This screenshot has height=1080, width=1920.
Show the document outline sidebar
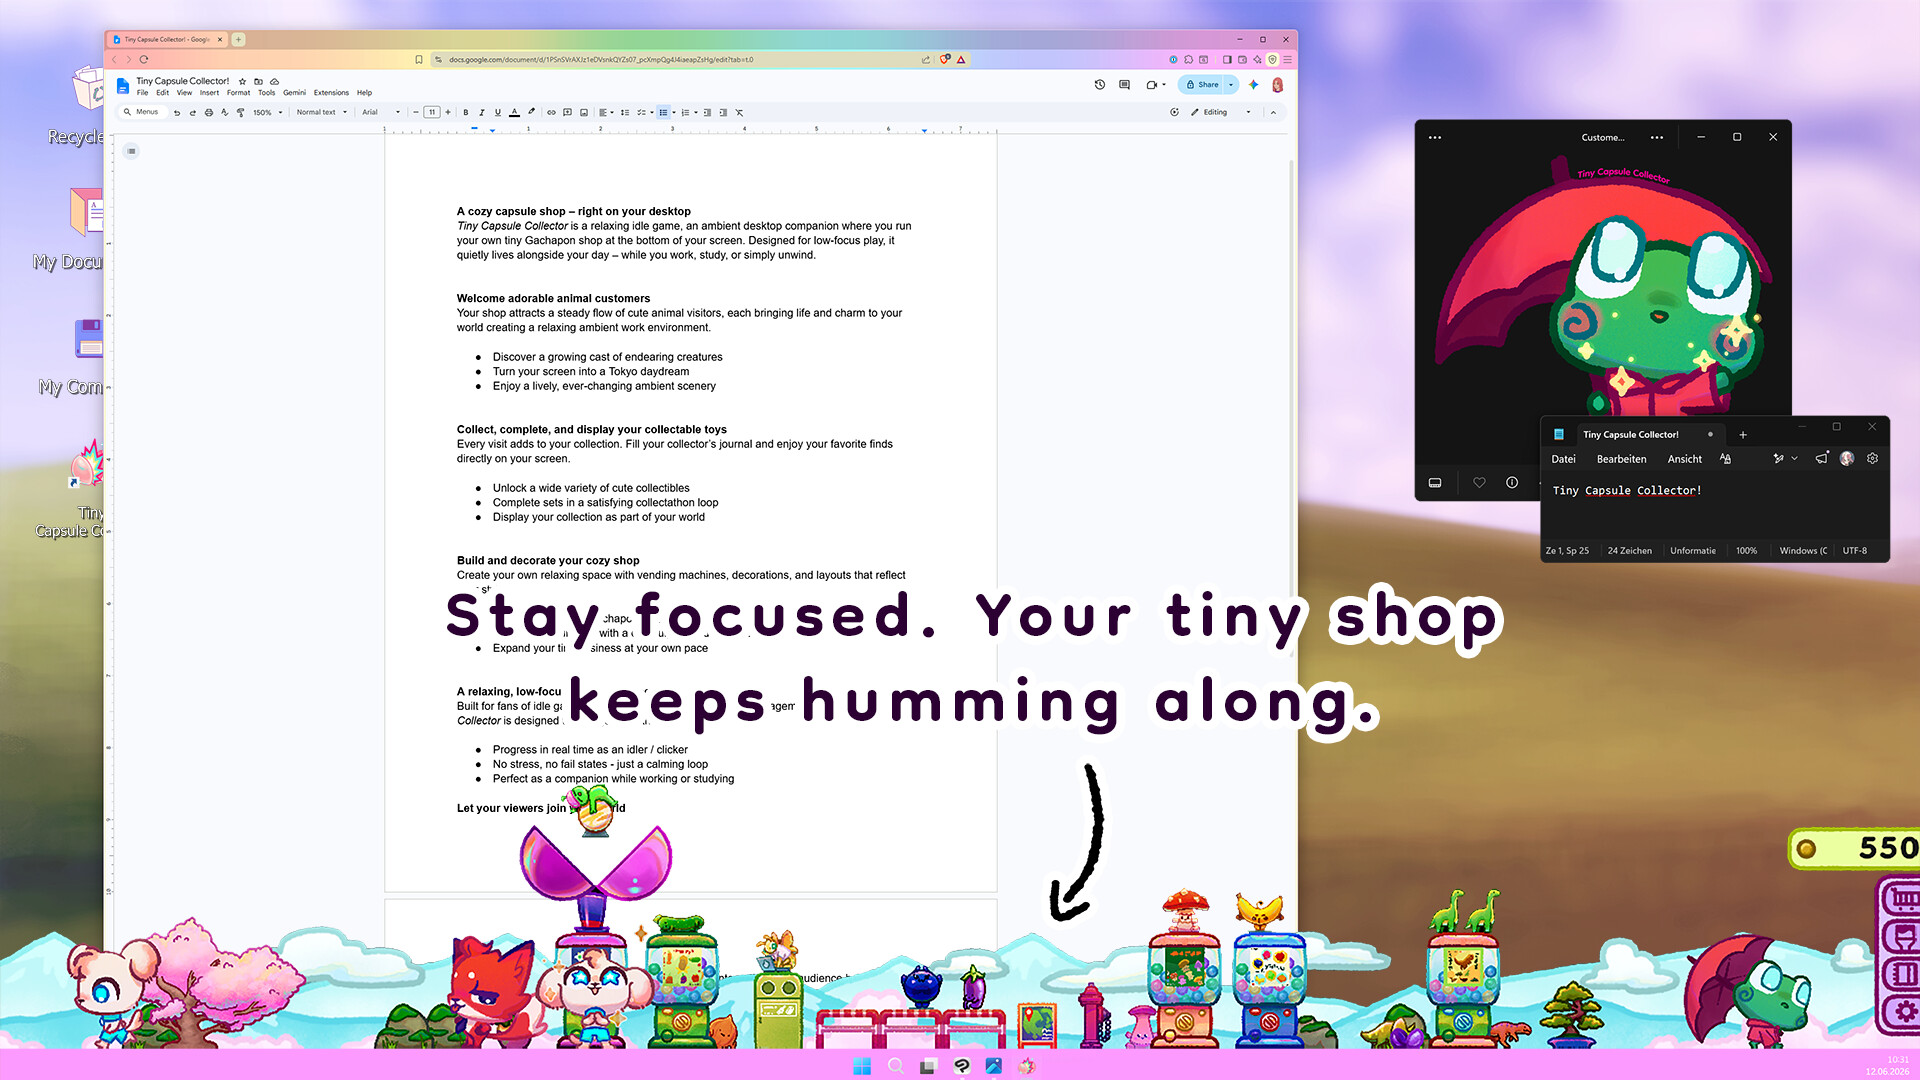coord(131,151)
